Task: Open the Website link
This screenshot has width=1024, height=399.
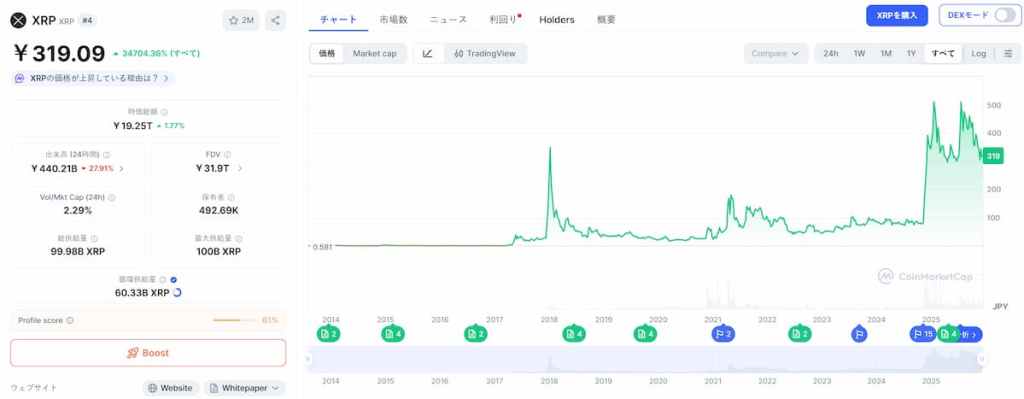Action: [x=170, y=388]
